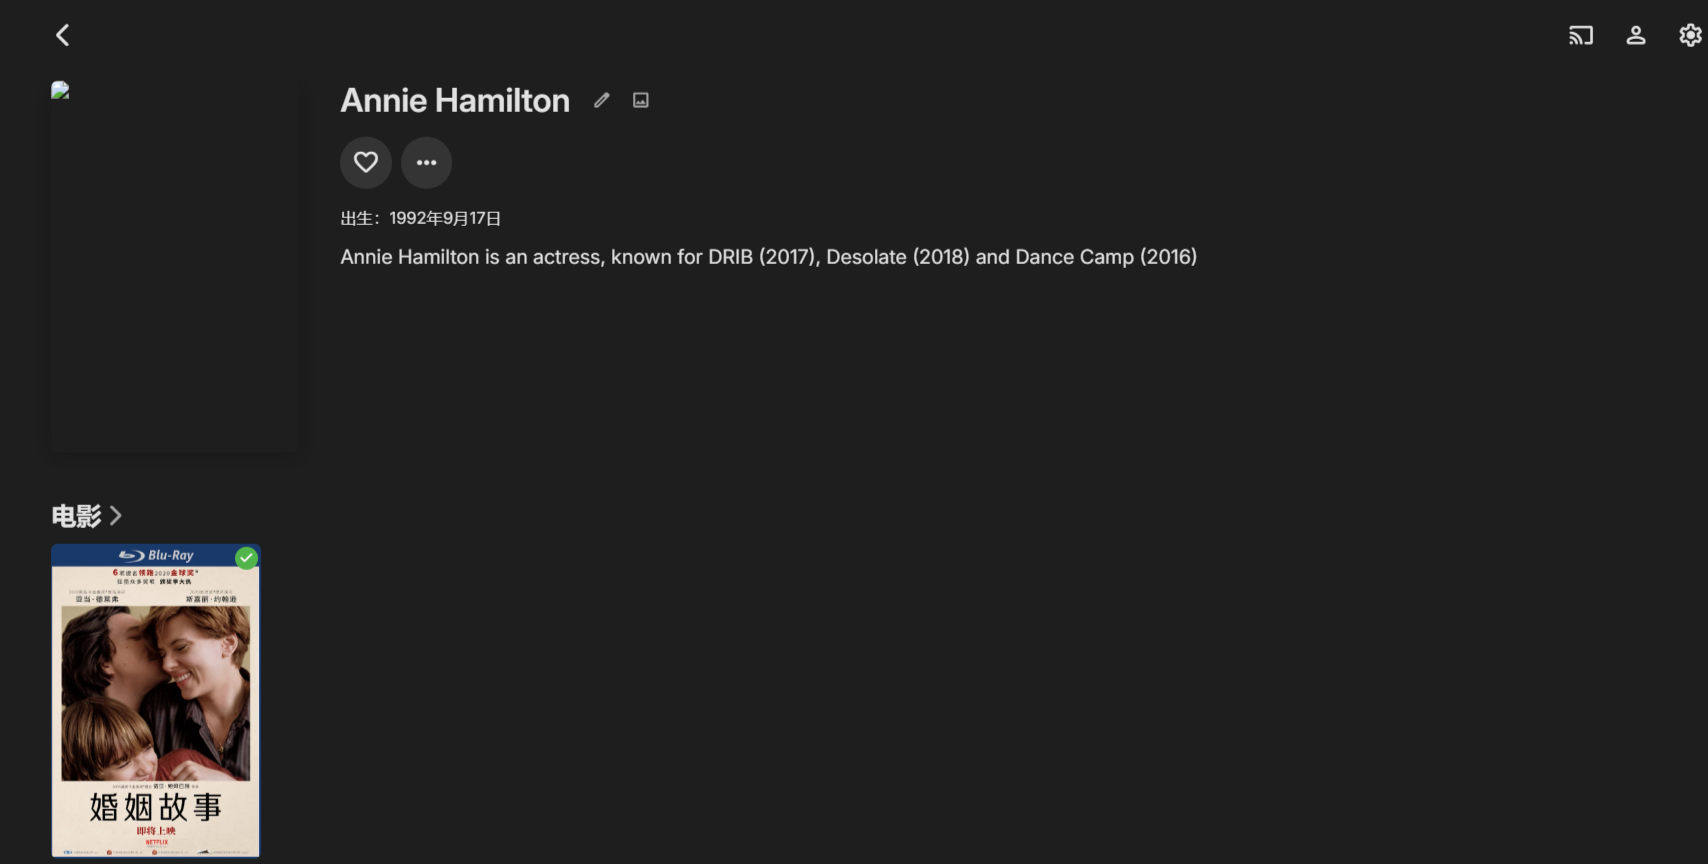Image resolution: width=1708 pixels, height=864 pixels.
Task: Click the 婚姻故事 title text on poster
Action: tap(156, 806)
